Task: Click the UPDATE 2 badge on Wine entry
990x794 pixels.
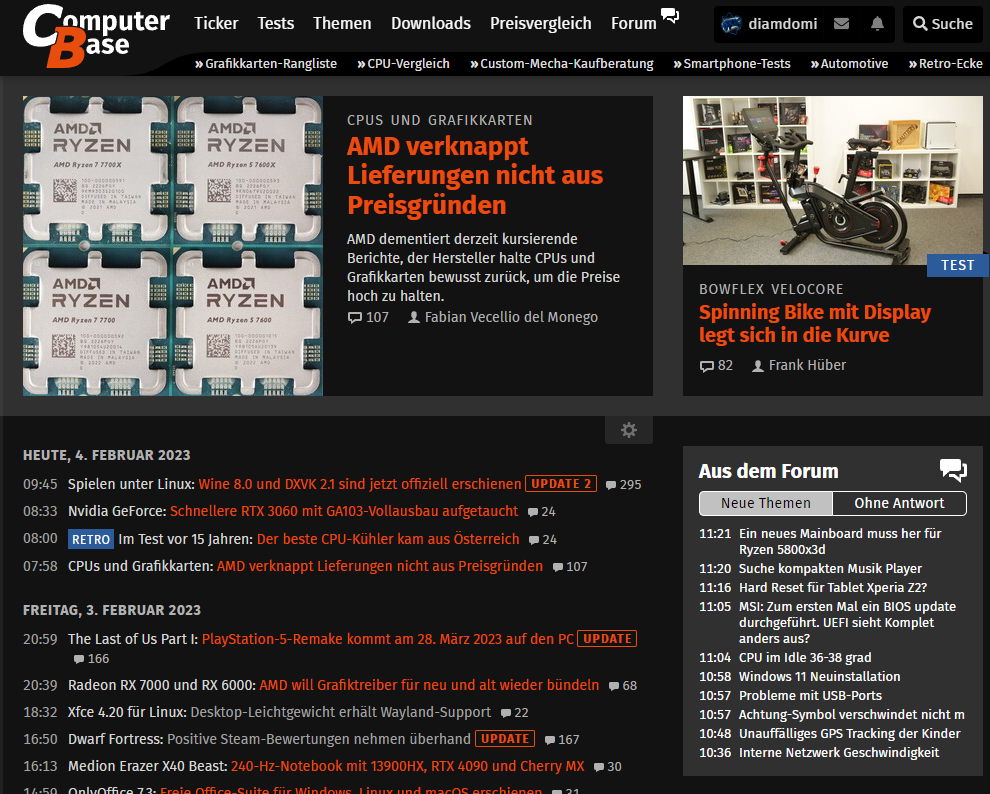Action: pyautogui.click(x=561, y=483)
